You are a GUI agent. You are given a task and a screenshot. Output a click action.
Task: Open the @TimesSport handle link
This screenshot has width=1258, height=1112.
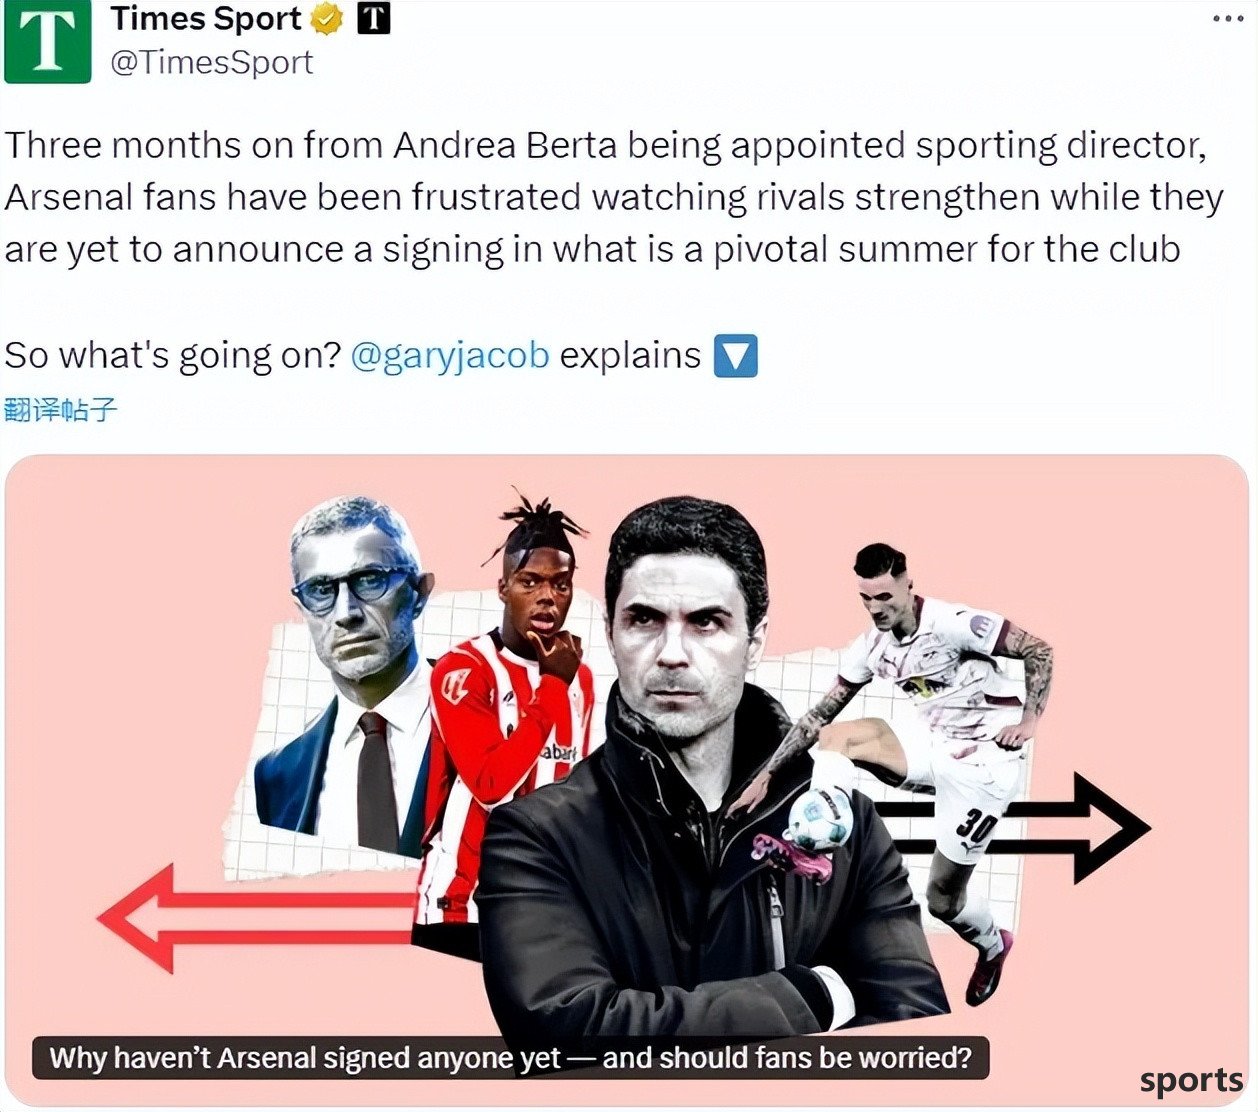click(x=211, y=62)
